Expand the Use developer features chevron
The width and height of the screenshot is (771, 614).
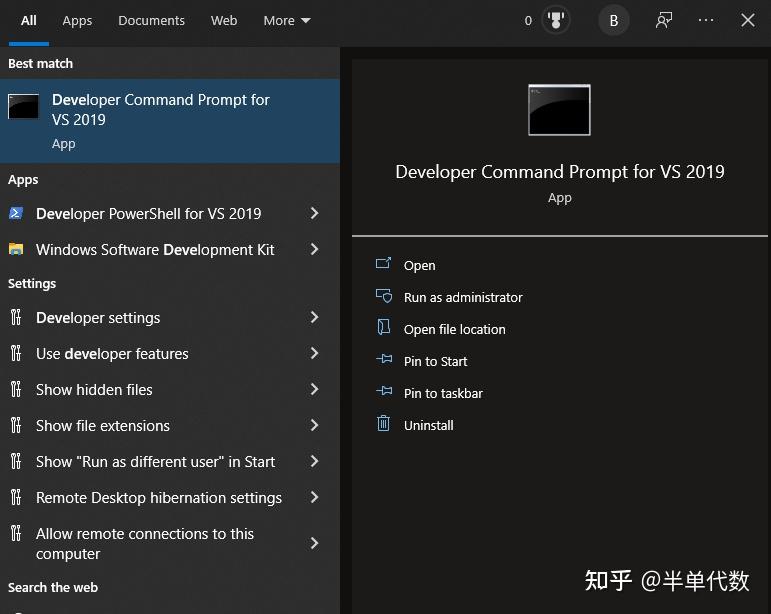(x=315, y=353)
